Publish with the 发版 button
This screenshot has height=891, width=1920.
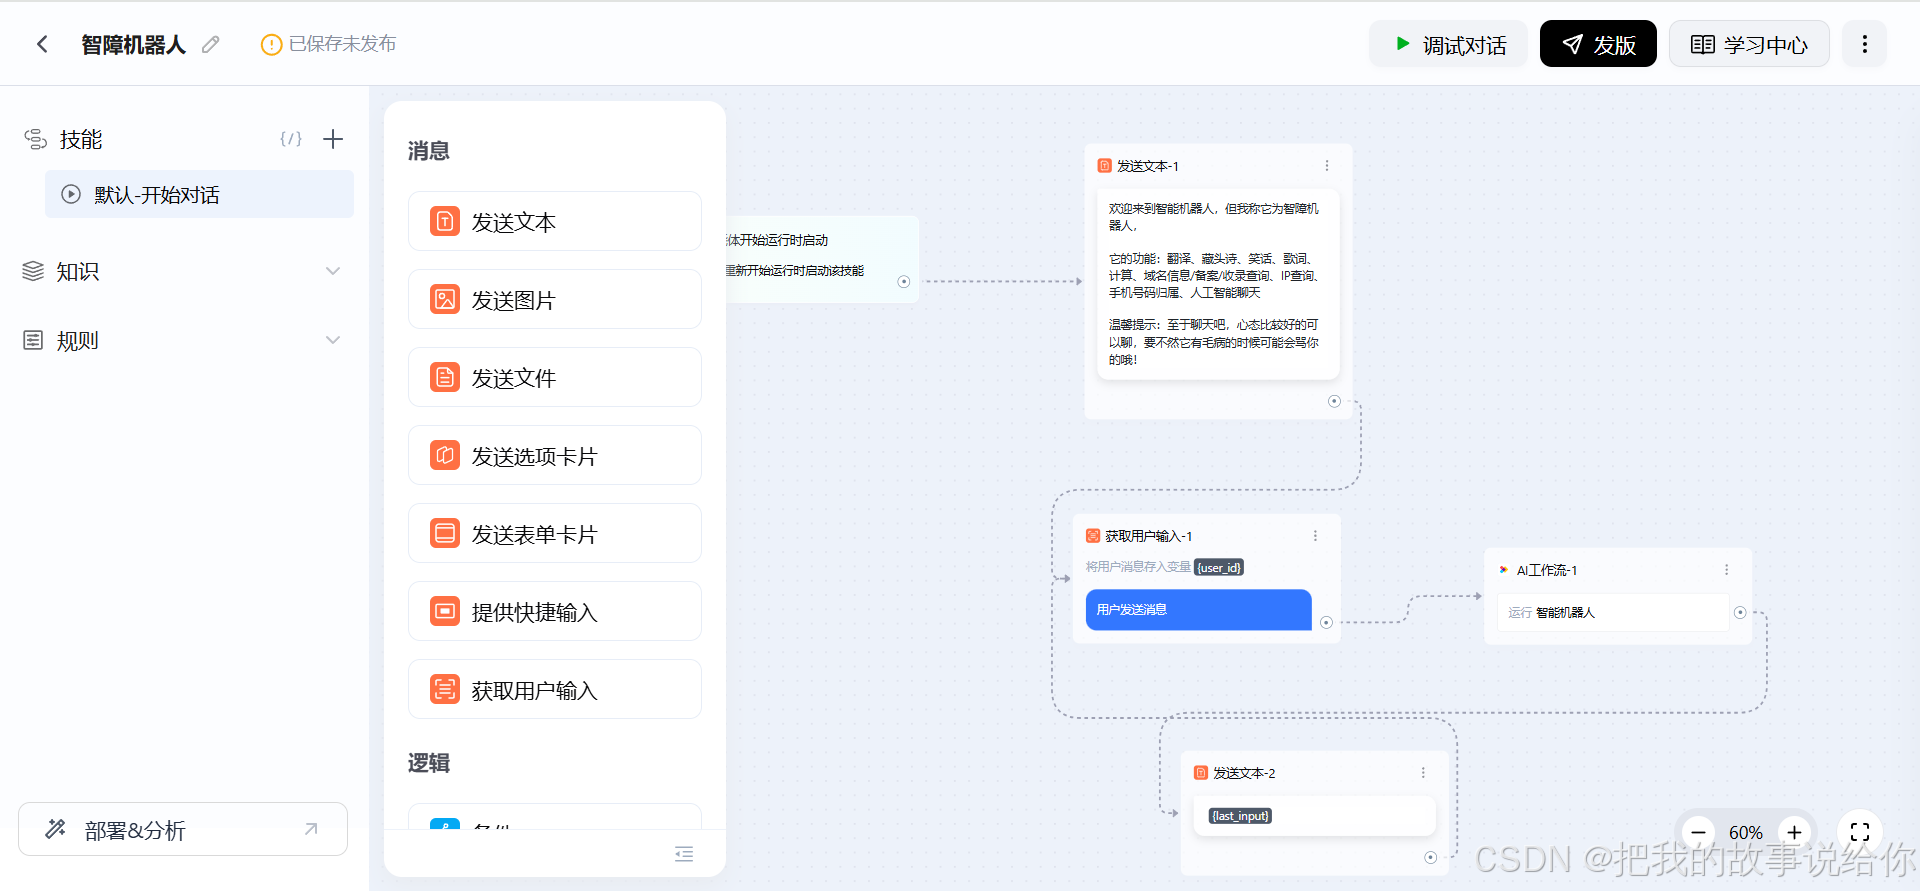(1598, 44)
